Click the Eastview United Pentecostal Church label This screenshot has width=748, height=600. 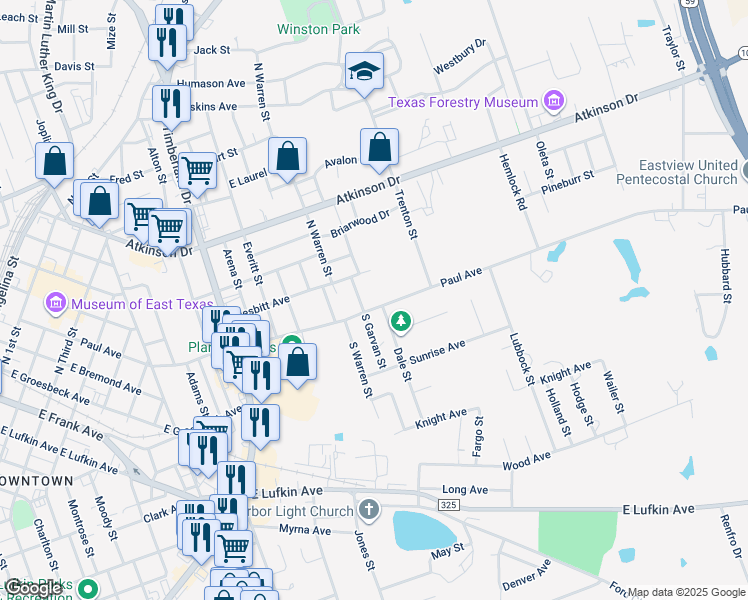pos(687,172)
